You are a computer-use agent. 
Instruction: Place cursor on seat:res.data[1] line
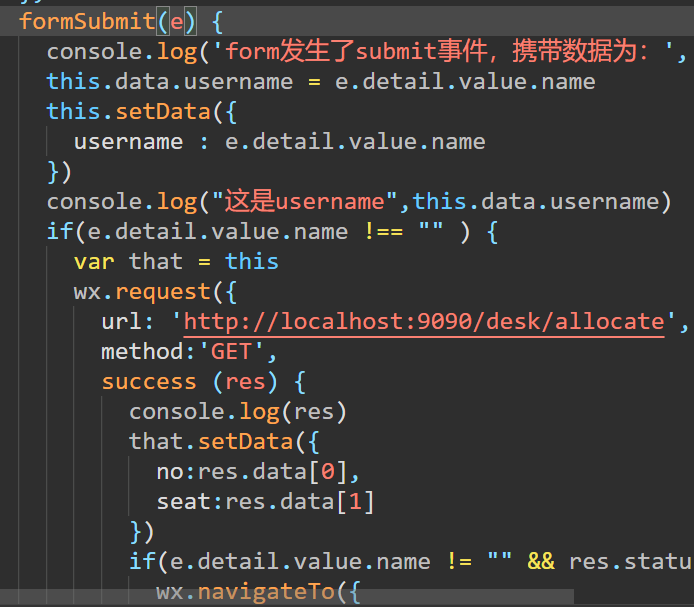click(x=266, y=502)
